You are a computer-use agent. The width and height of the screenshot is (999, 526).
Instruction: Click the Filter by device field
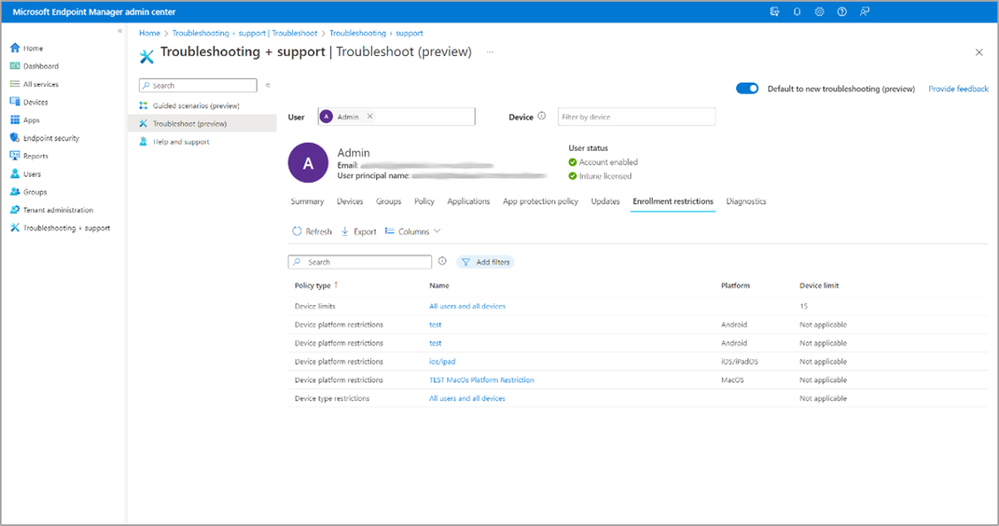[636, 117]
